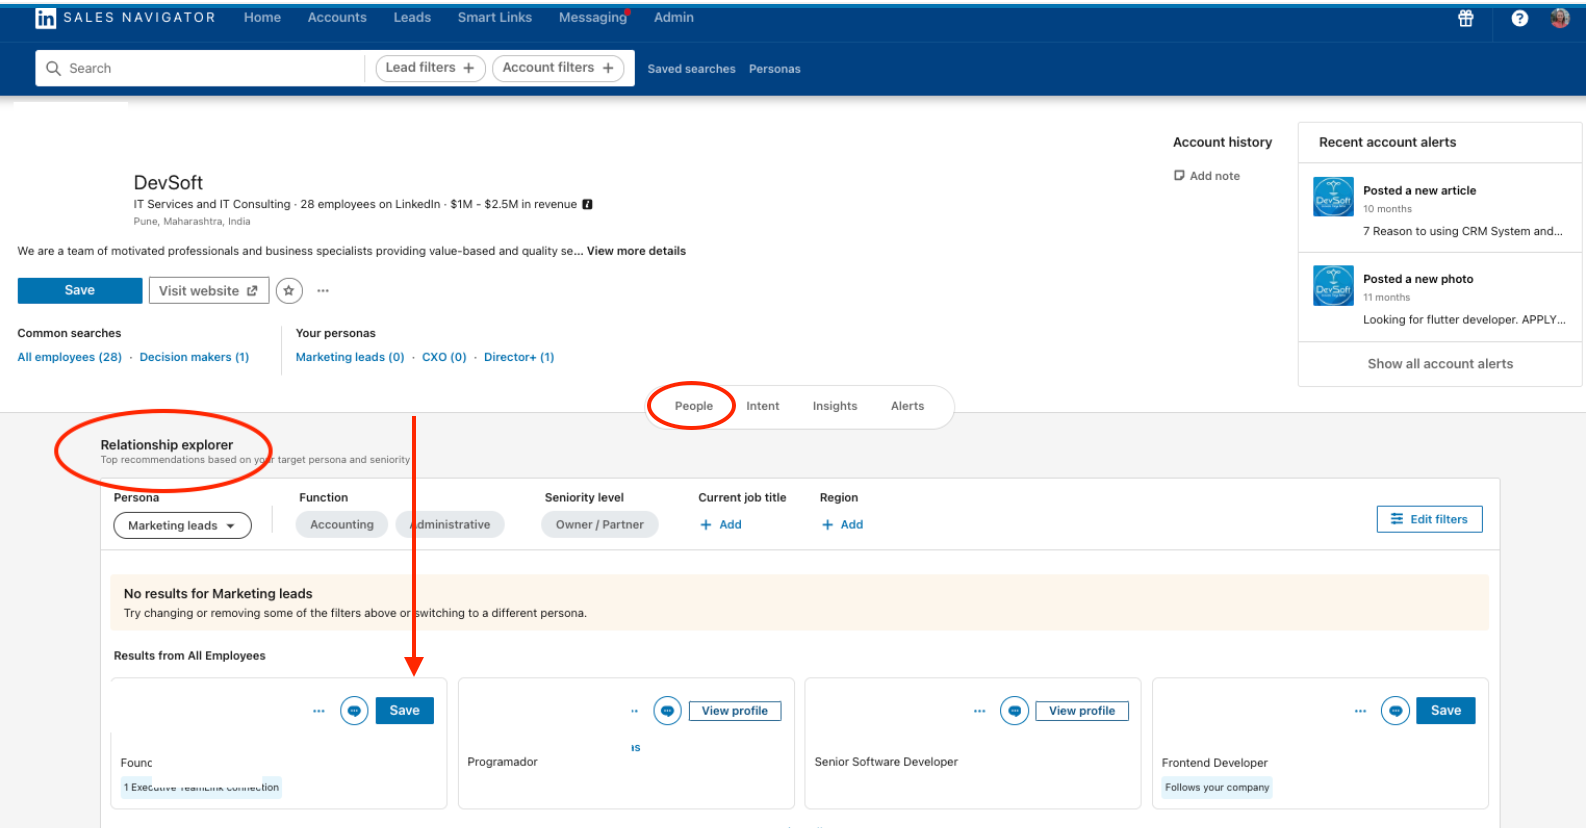Add a Current job title filter

coord(721,525)
